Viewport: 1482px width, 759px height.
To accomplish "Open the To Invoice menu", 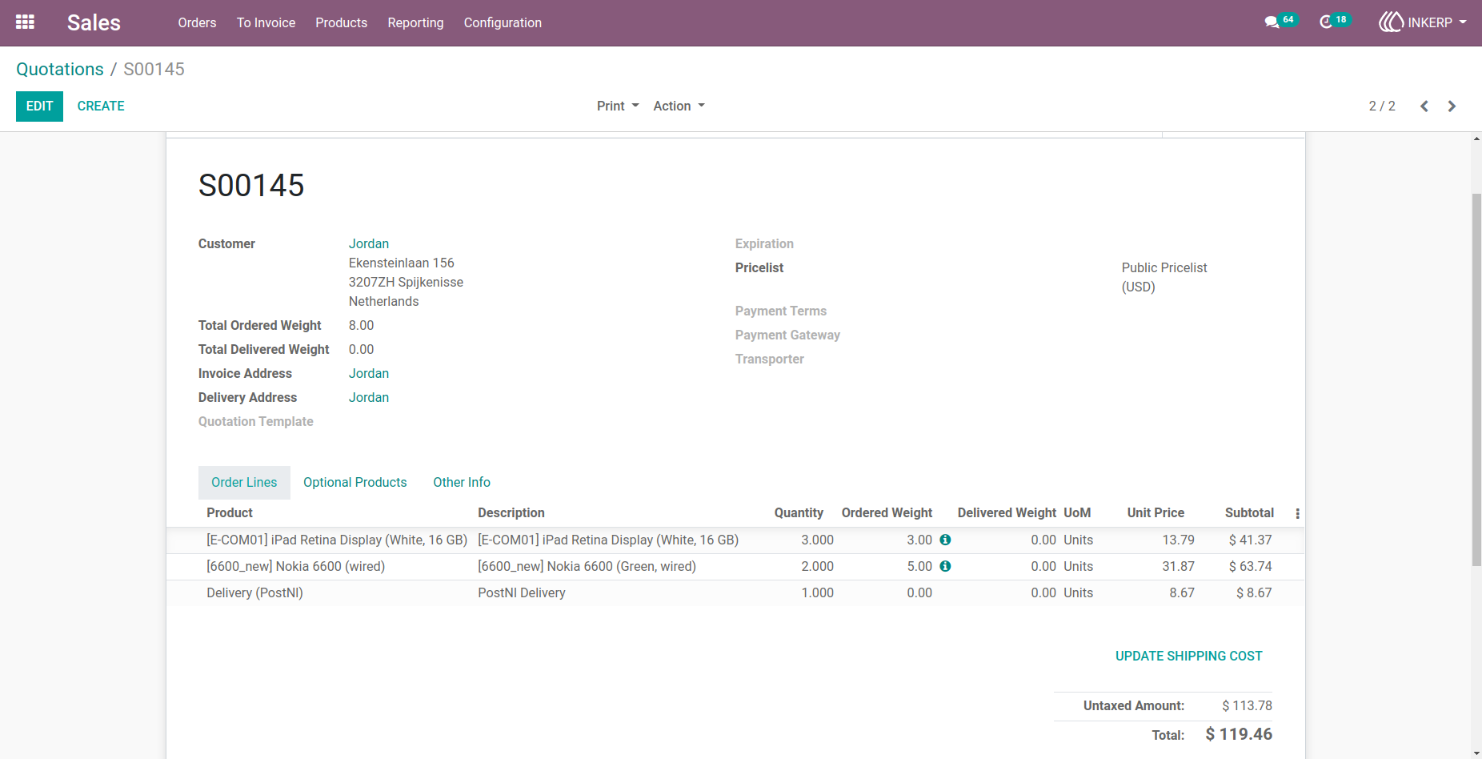I will tap(266, 22).
